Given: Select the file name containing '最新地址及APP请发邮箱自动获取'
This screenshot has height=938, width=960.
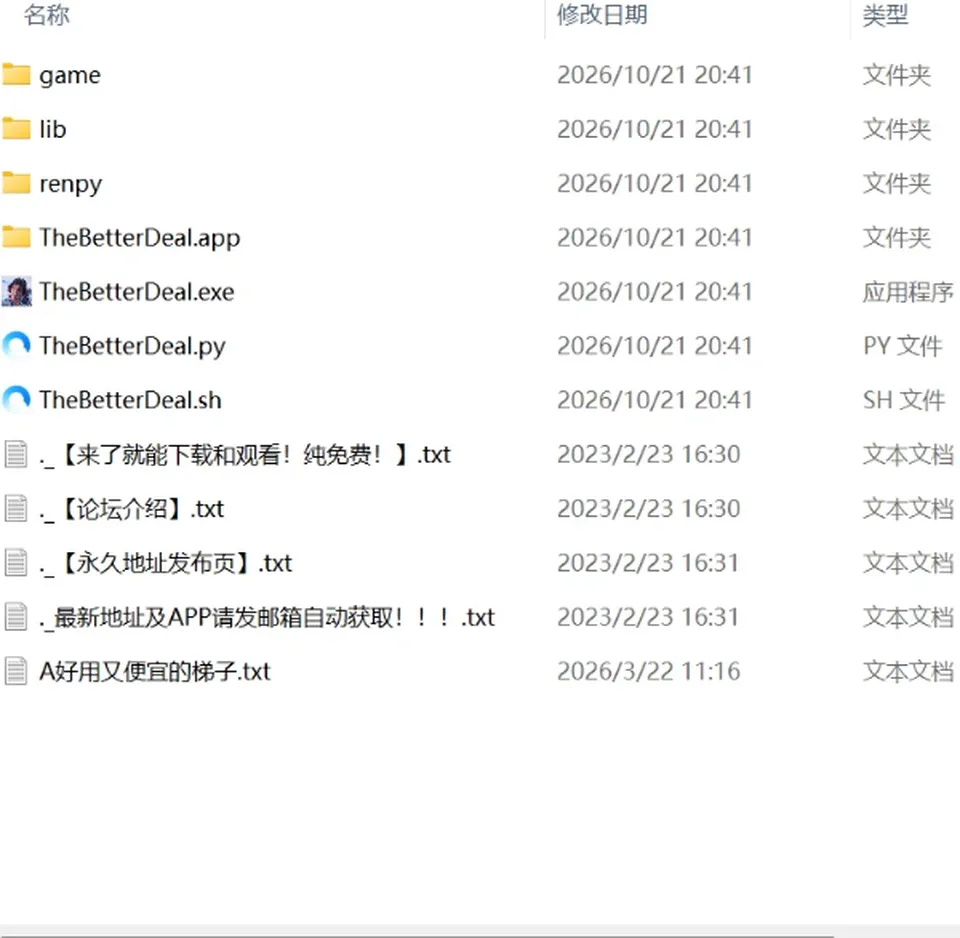Looking at the screenshot, I should (x=267, y=617).
